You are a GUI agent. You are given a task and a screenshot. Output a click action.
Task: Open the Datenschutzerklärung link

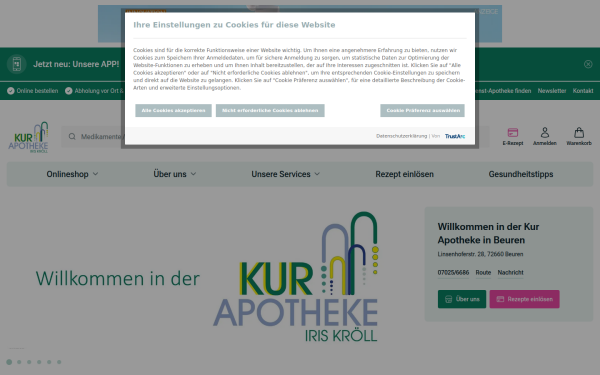401,136
